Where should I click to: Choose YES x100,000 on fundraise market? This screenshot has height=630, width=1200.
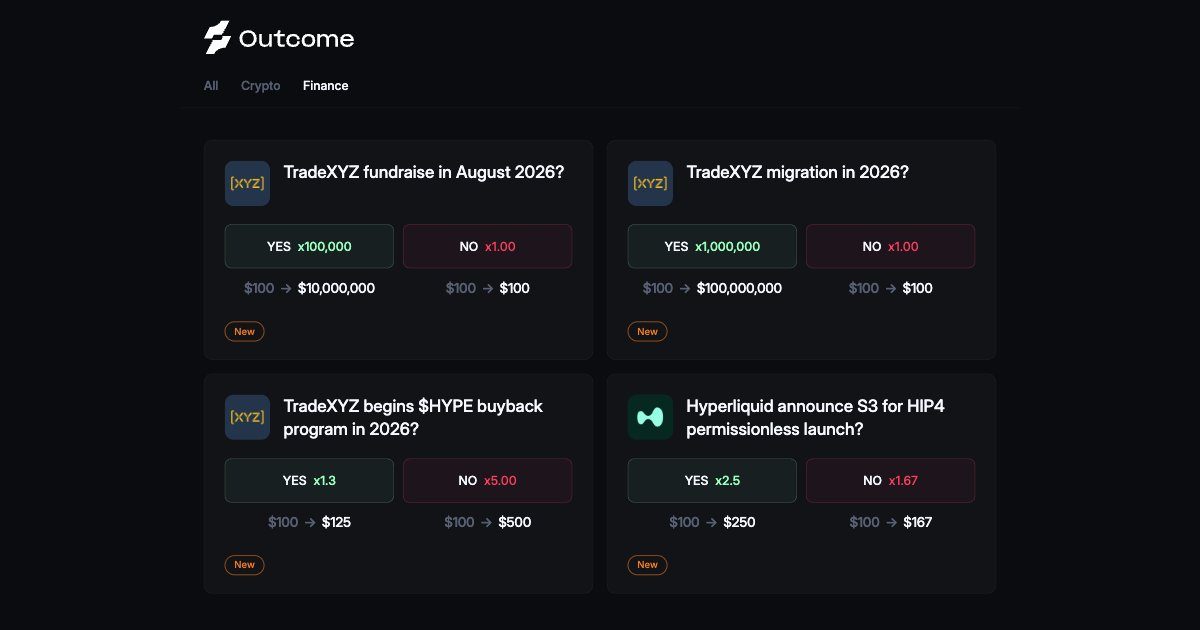pos(309,246)
